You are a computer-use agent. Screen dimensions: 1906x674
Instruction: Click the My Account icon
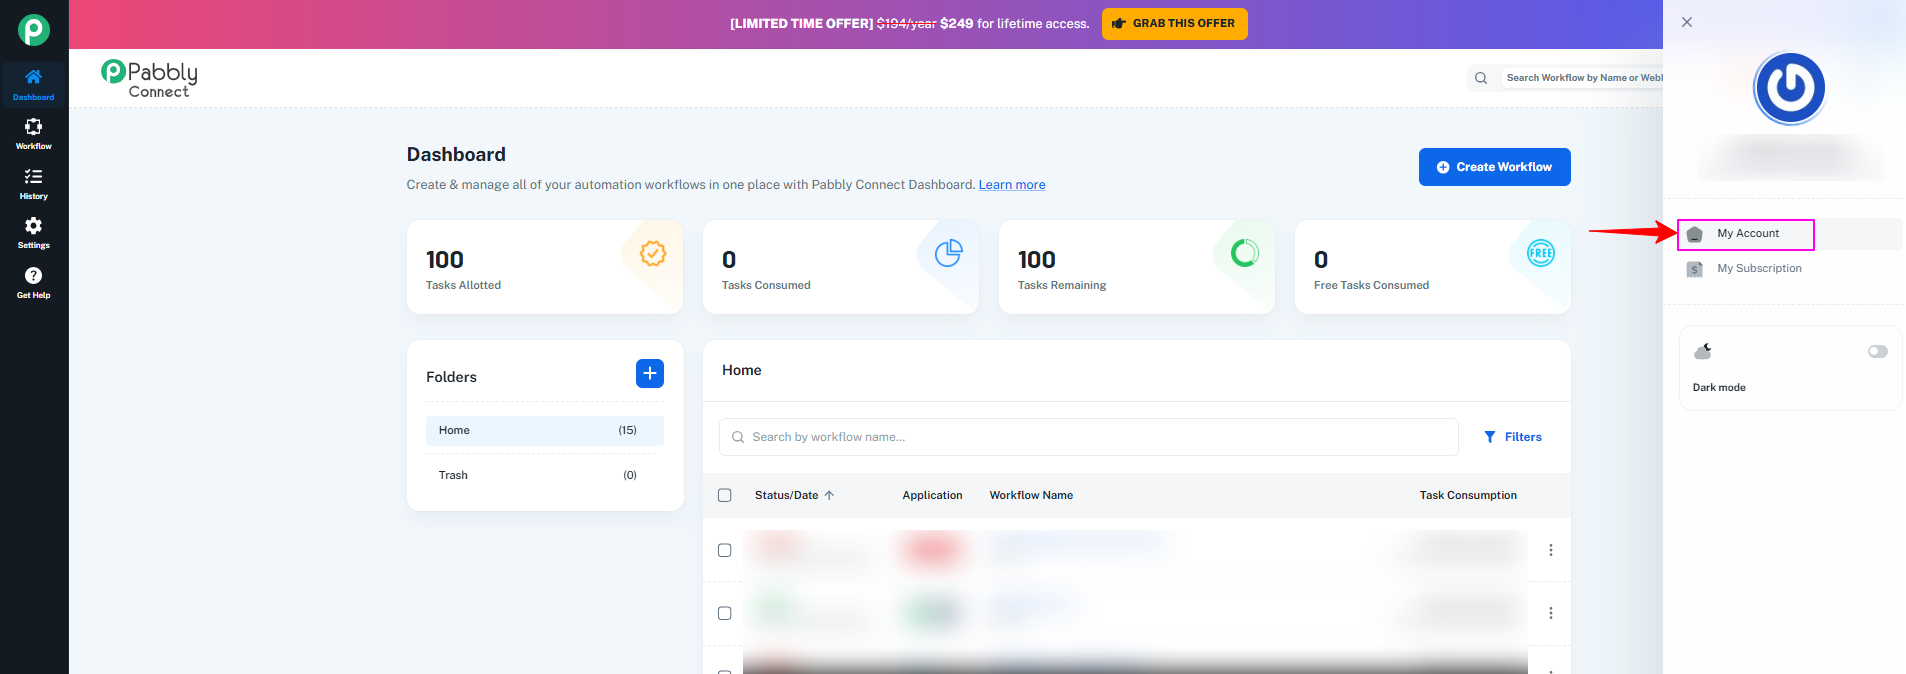(x=1694, y=234)
